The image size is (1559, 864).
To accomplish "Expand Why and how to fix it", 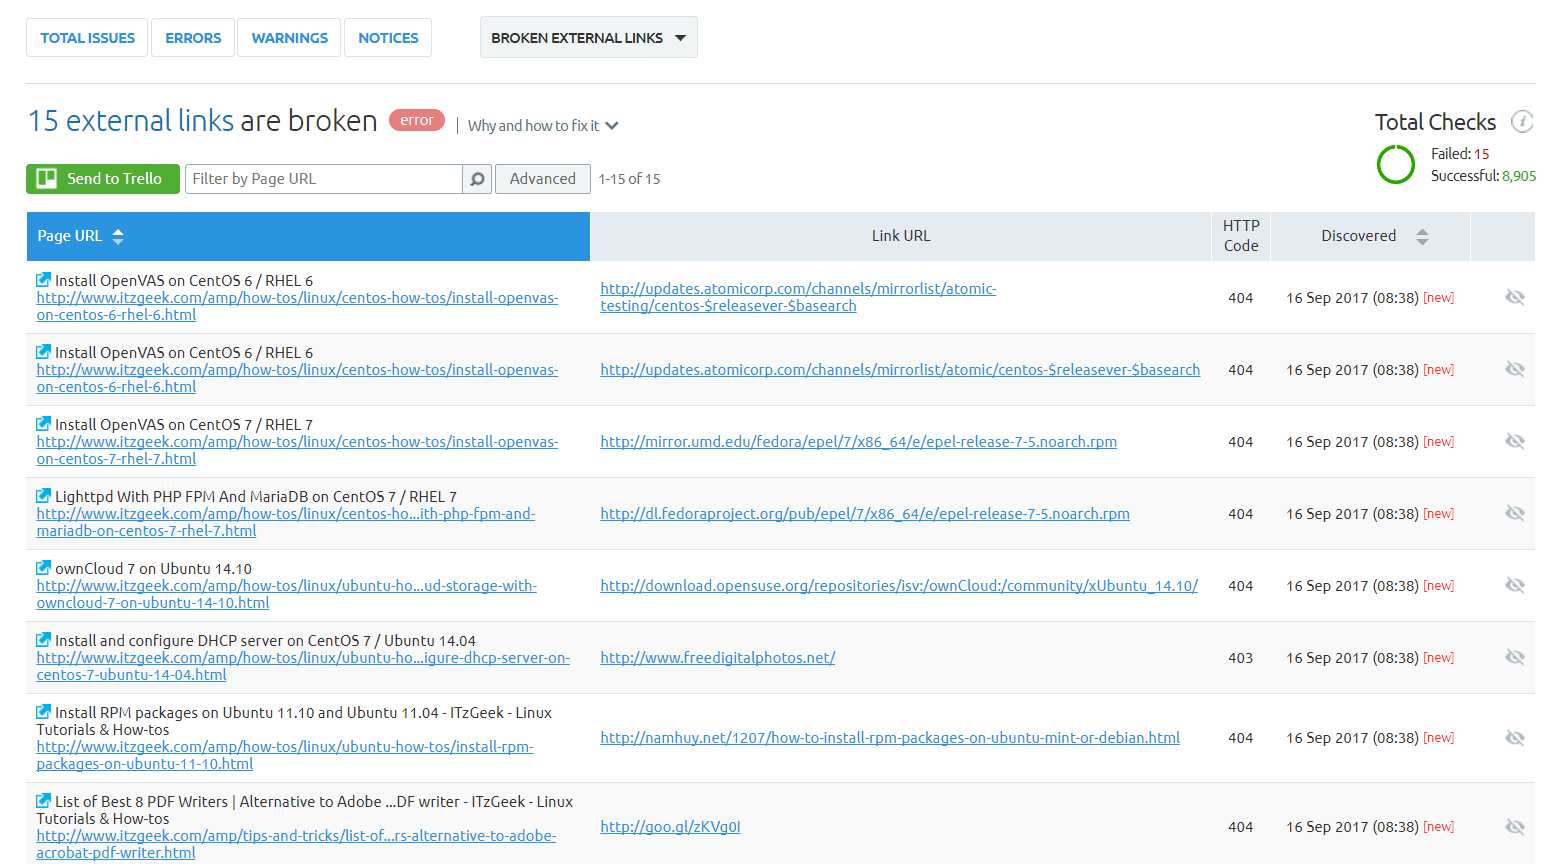I will (543, 126).
